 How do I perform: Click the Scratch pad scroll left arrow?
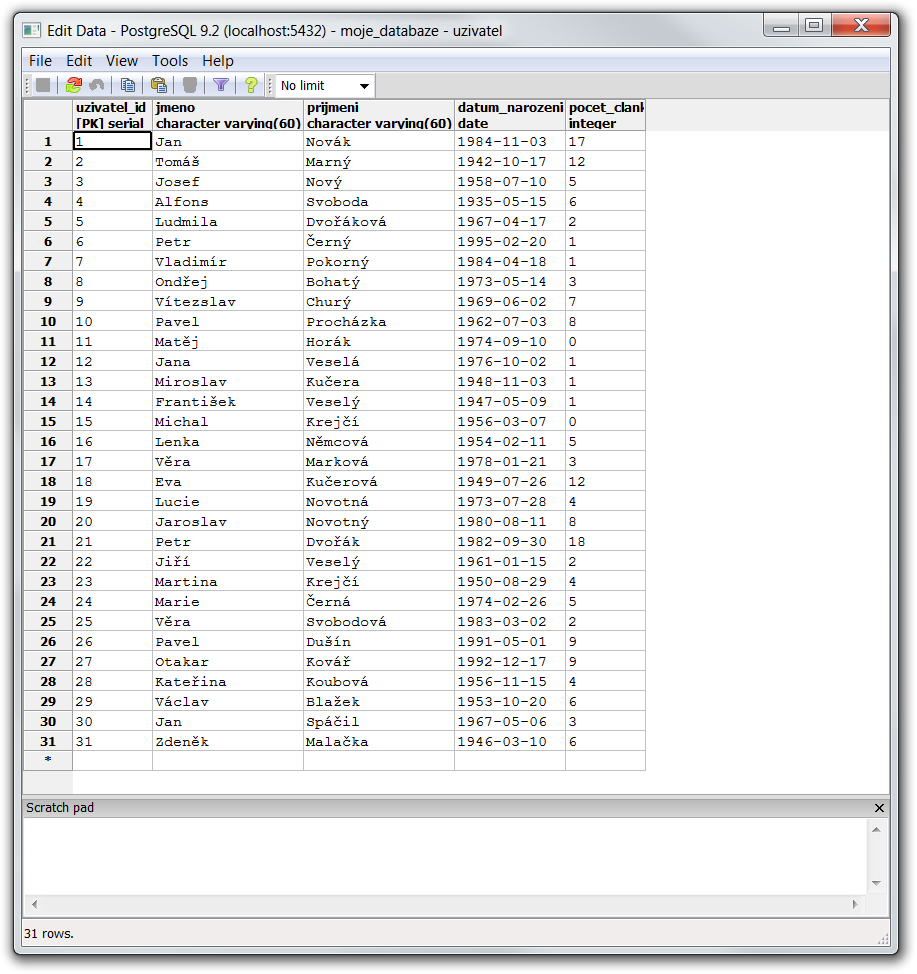pos(34,904)
